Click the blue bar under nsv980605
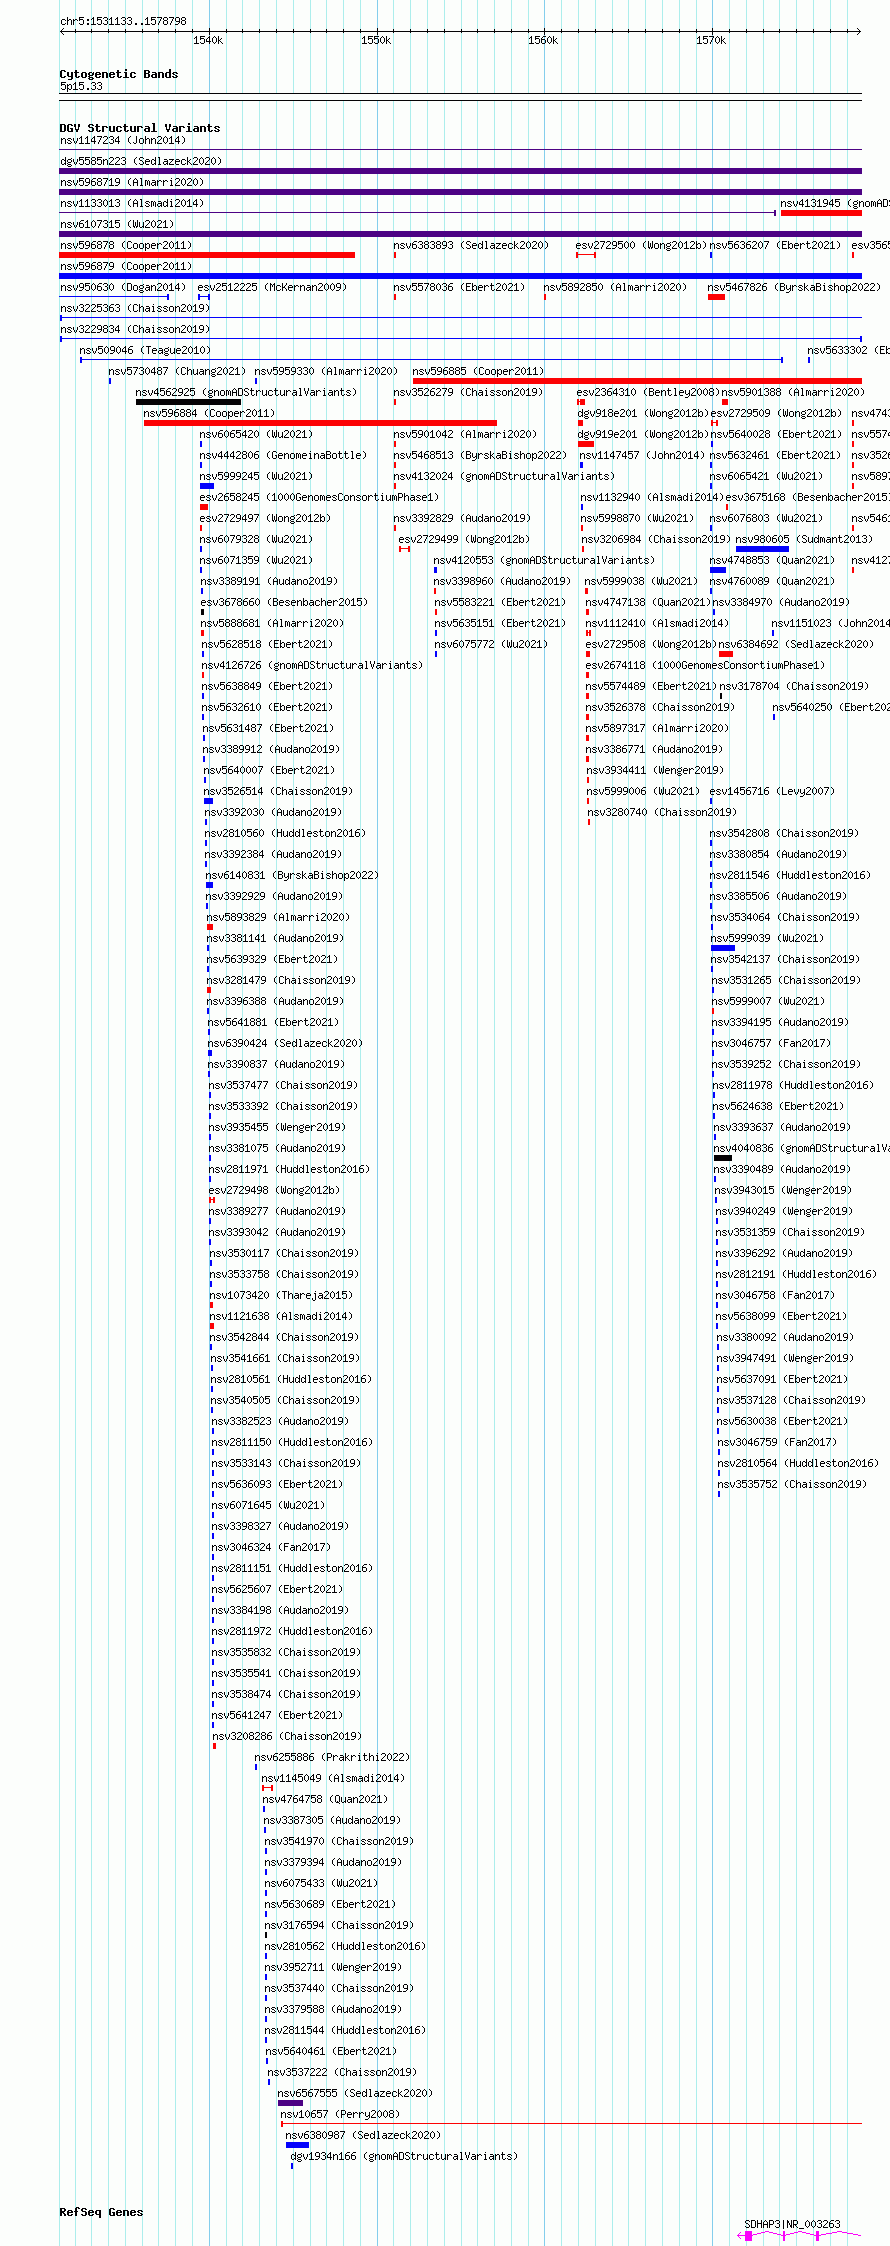The image size is (890, 2246). point(762,549)
